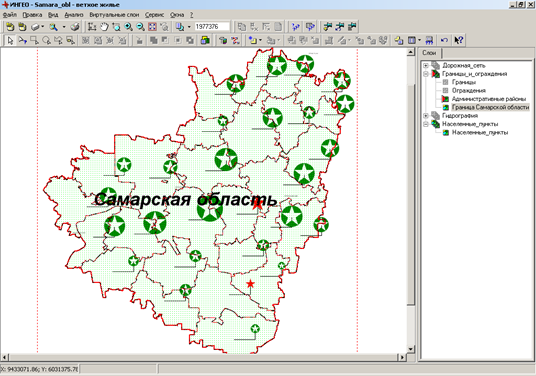Open the Анализ menu
536x376 pixels.
pyautogui.click(x=74, y=15)
